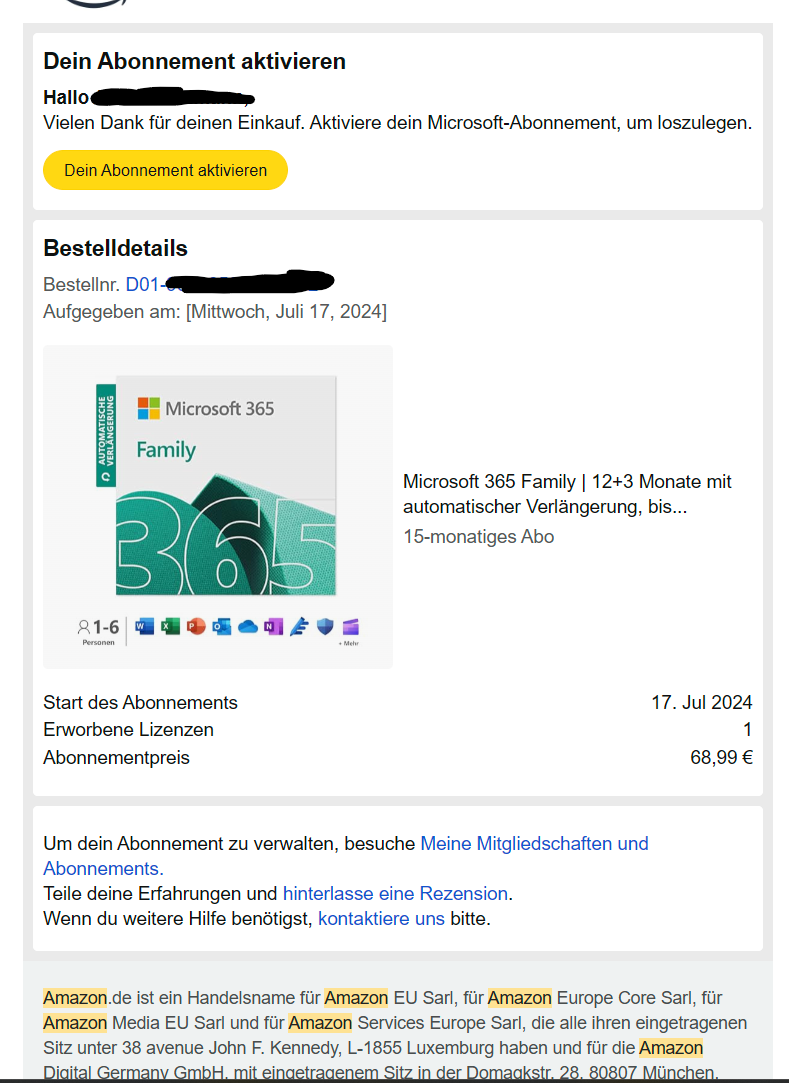Click the Microsoft four-color logo
This screenshot has height=1083, width=789.
[149, 408]
